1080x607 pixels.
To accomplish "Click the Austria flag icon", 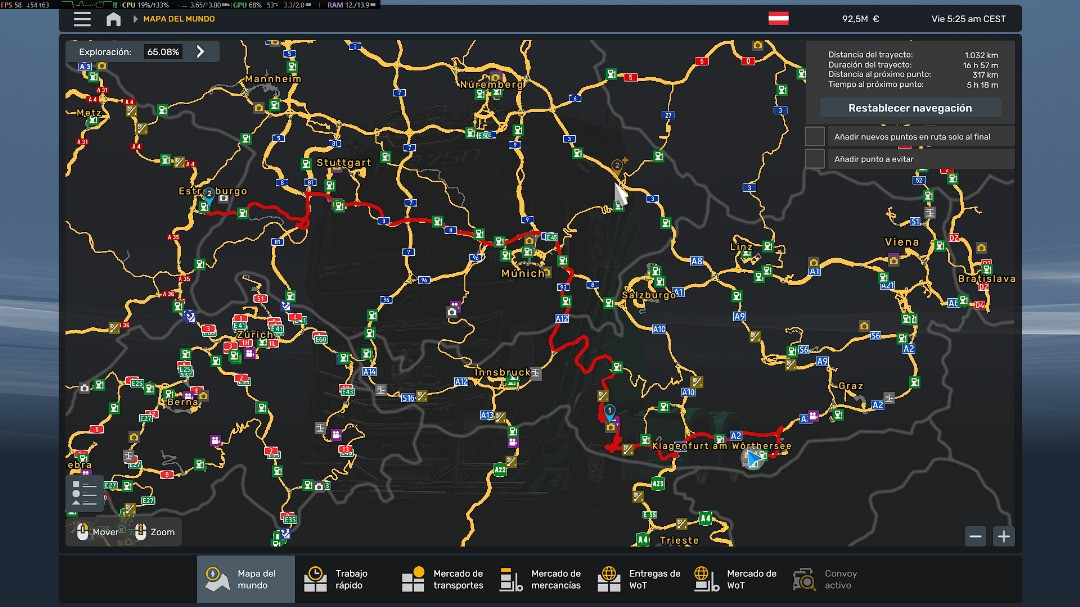I will point(778,19).
